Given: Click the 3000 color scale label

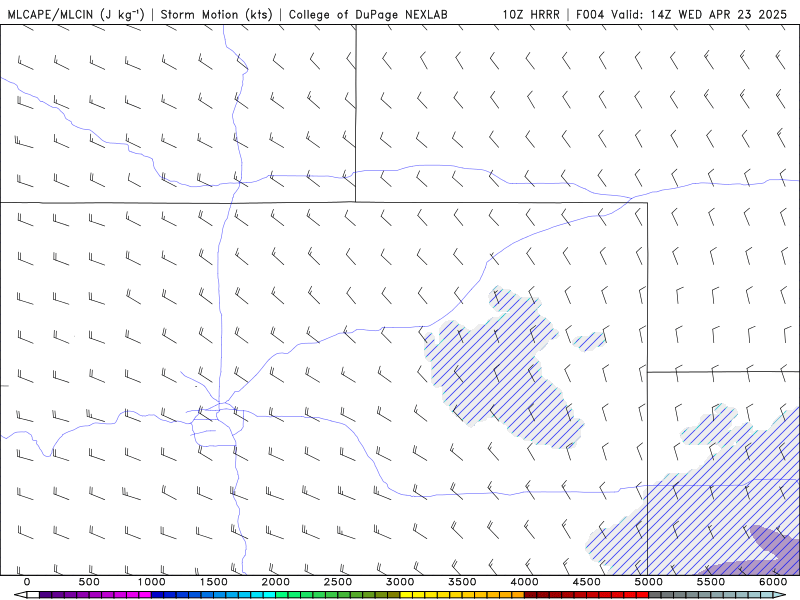Looking at the screenshot, I should coord(400,582).
